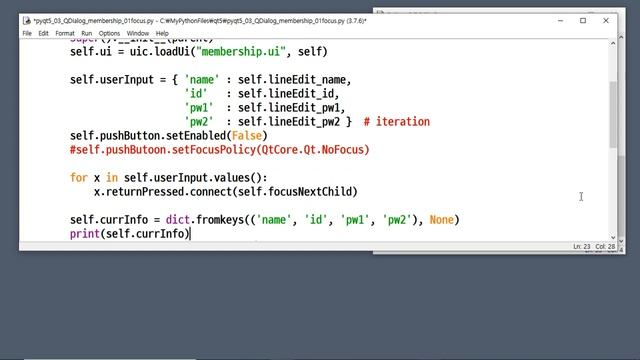The width and height of the screenshot is (640, 360).
Task: Click the 'for' keyword in the loop
Action: point(79,178)
